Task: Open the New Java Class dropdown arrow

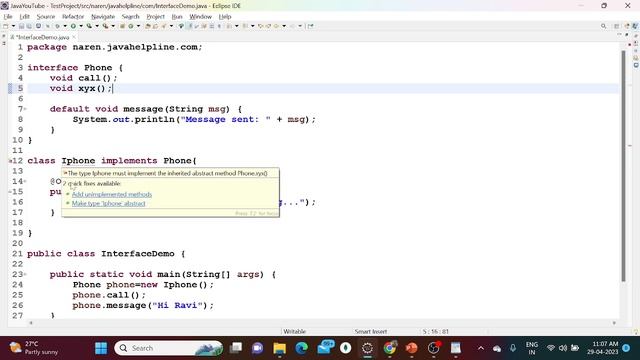Action: coord(138,26)
